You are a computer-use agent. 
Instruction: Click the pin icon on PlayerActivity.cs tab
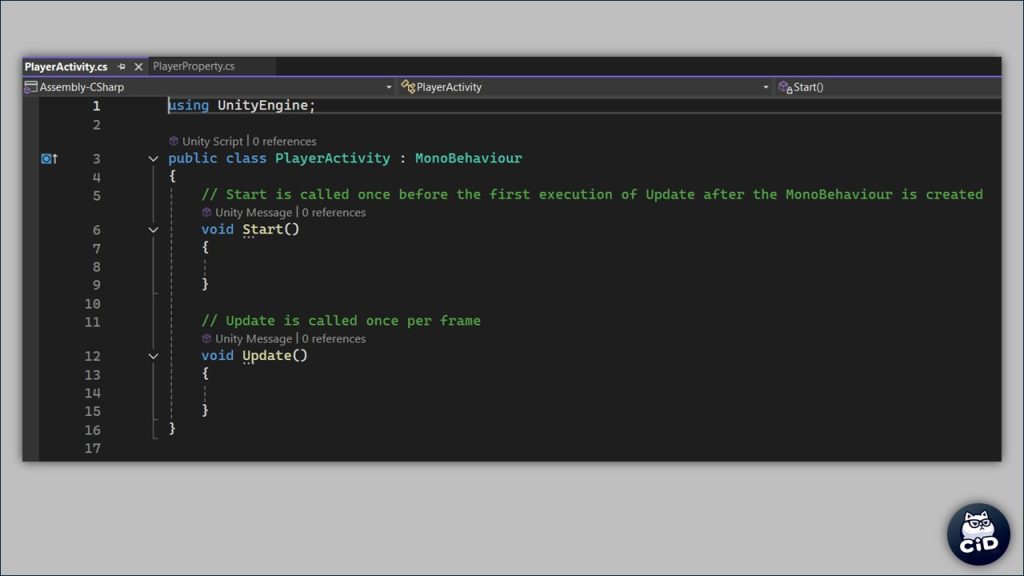pyautogui.click(x=121, y=67)
